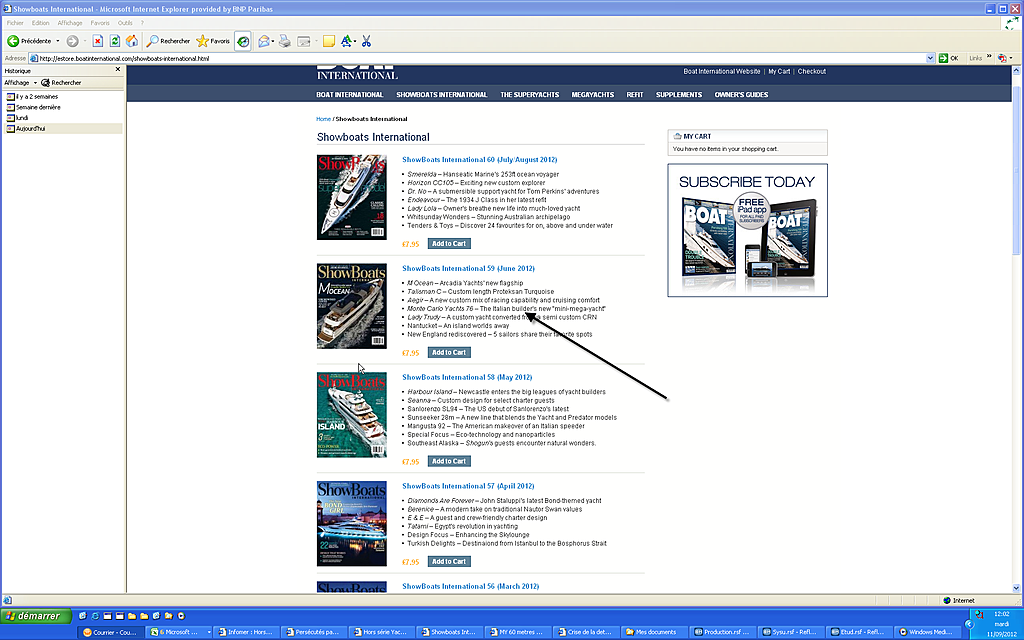Switch to the Courrier taskbar window
The height and width of the screenshot is (640, 1024).
point(110,632)
